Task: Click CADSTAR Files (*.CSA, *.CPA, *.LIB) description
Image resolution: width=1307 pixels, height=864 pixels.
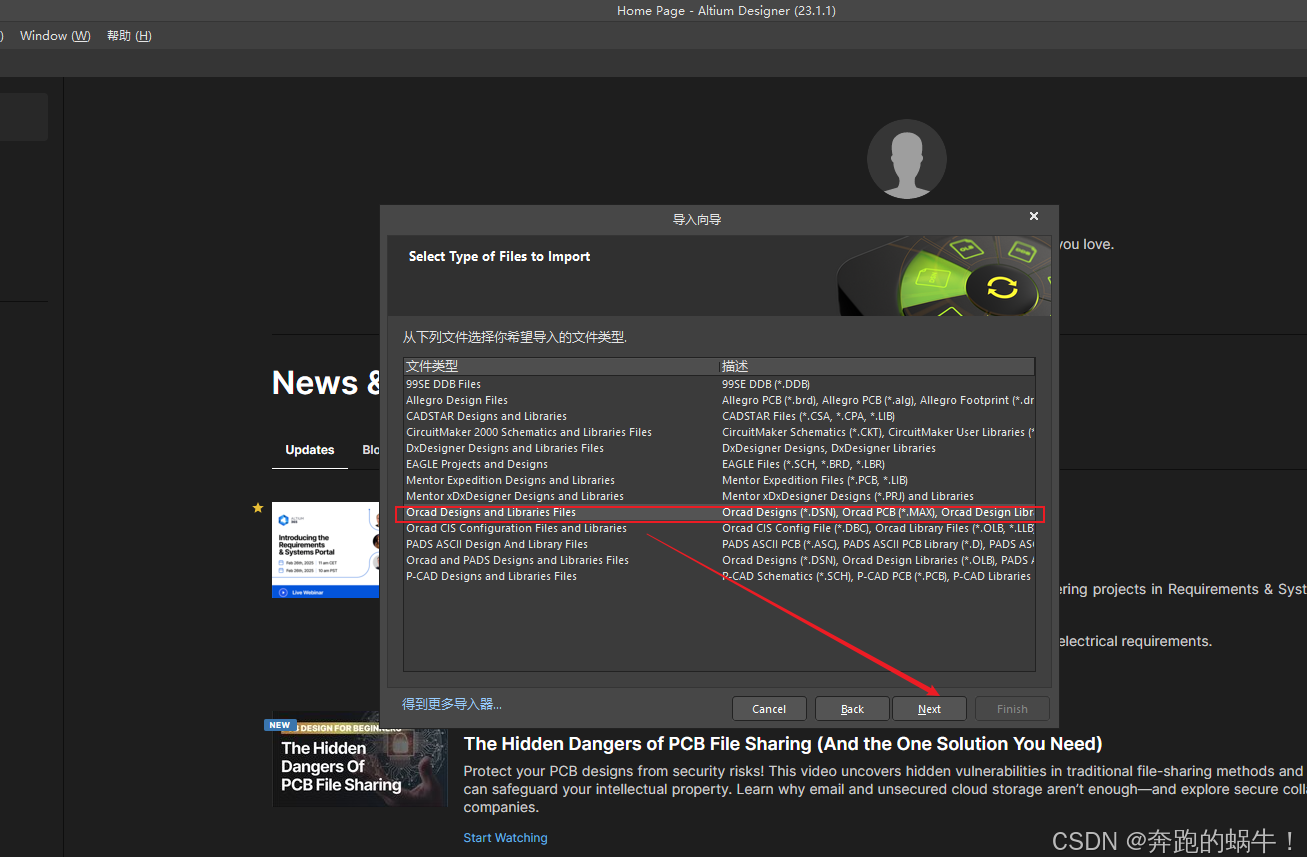Action: pos(808,416)
